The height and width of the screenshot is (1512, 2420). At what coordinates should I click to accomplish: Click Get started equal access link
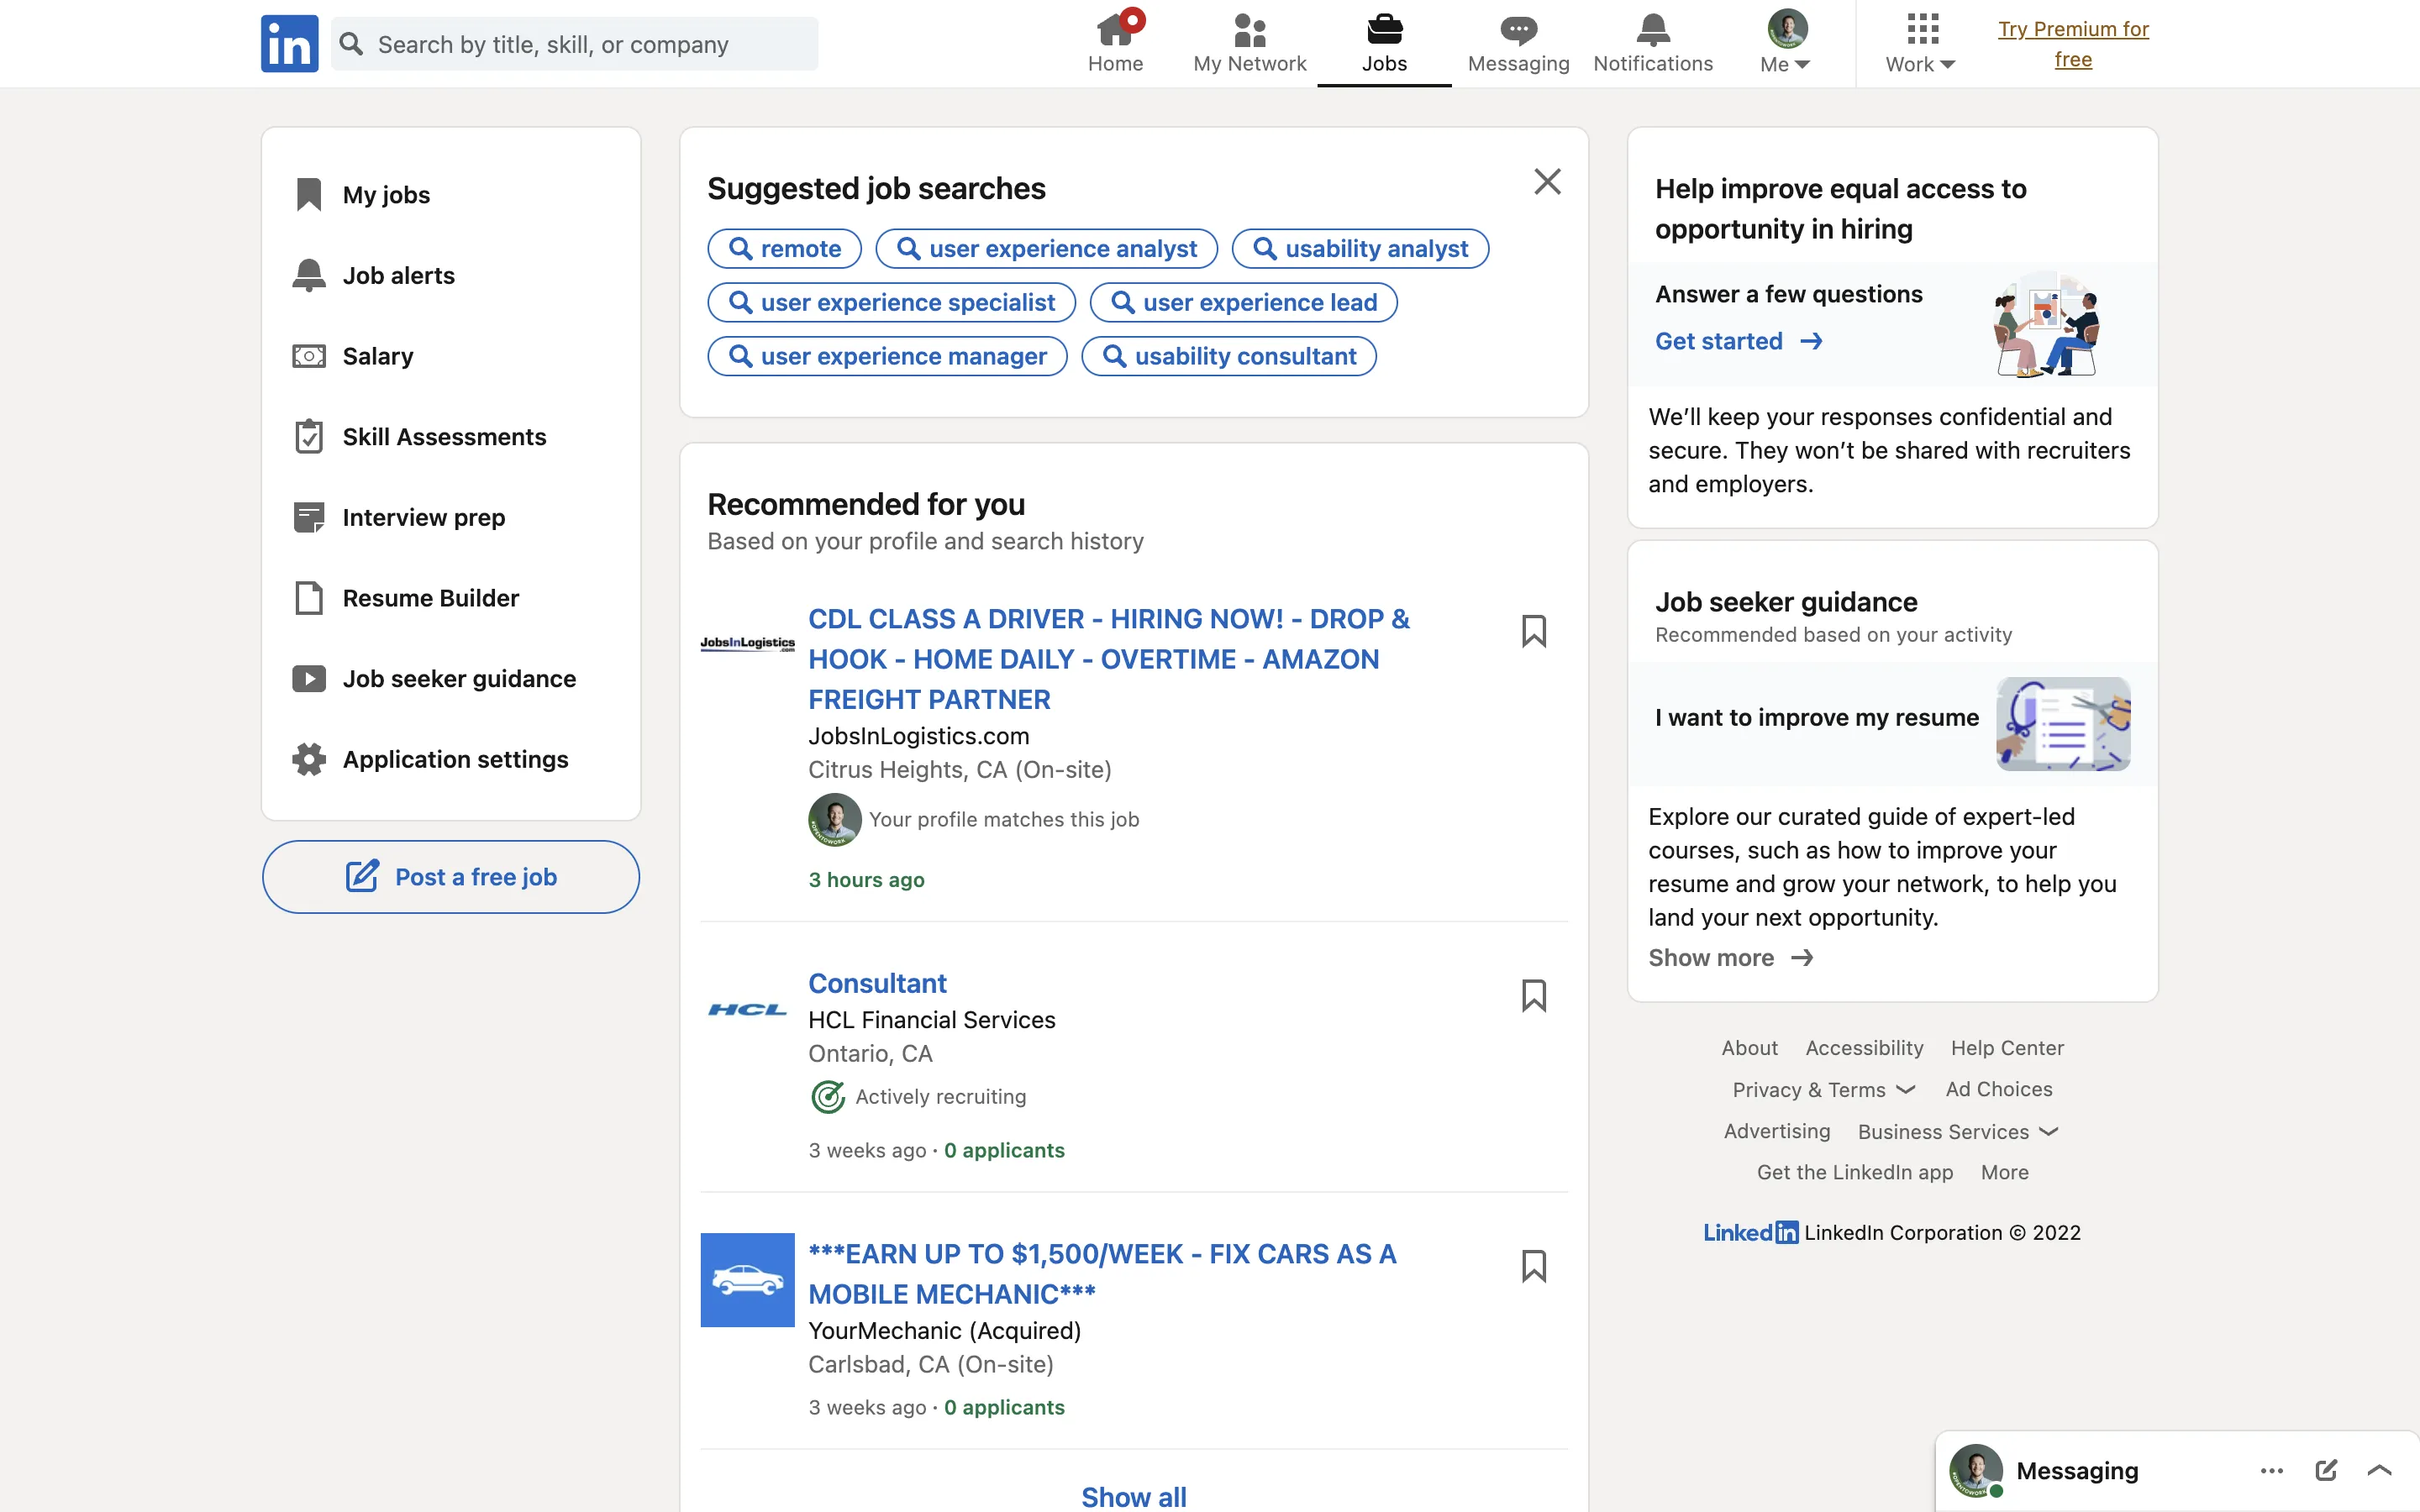click(x=1738, y=341)
